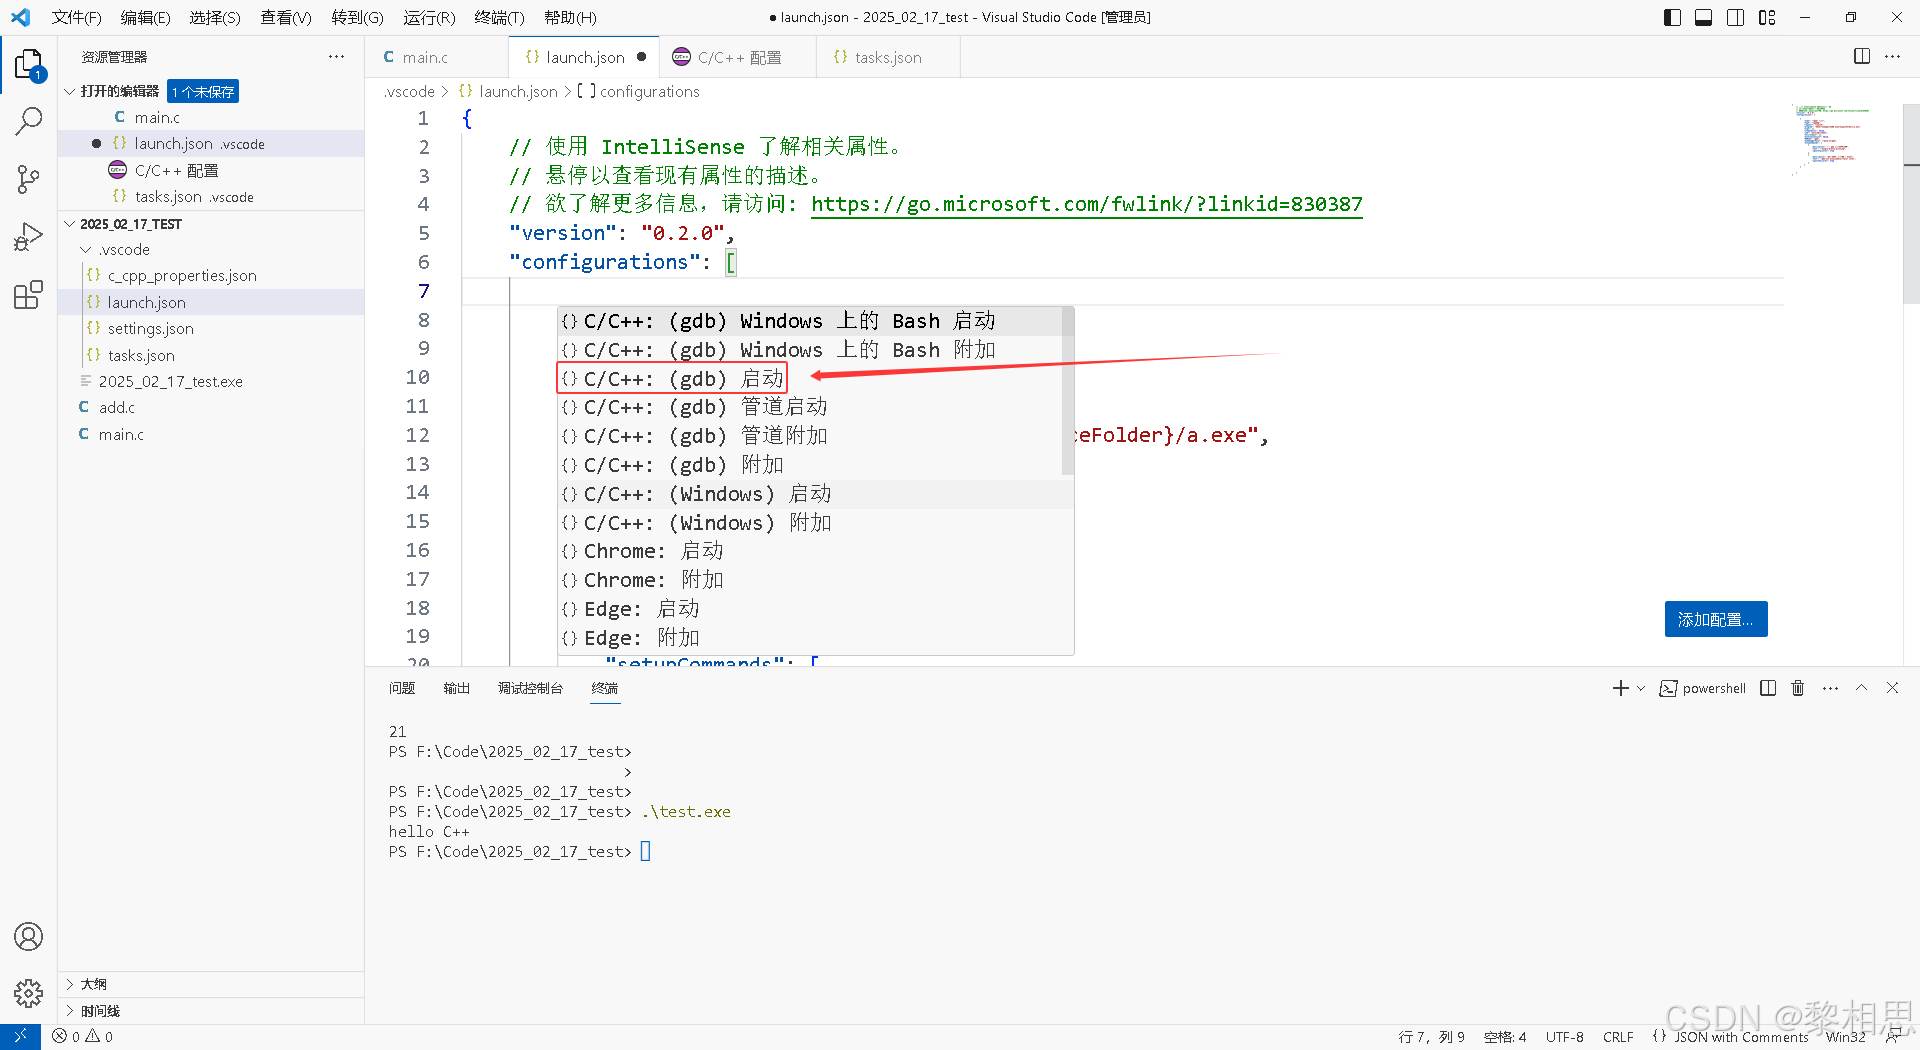Open the Explorer view in activity bar
Screen dimensions: 1920x1050
[28, 66]
